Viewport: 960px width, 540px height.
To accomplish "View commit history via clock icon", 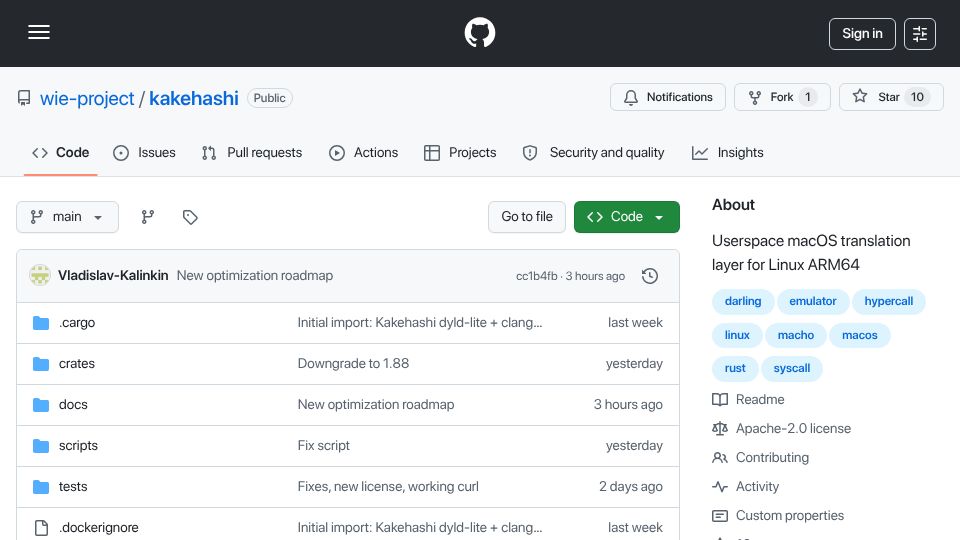I will coord(650,276).
